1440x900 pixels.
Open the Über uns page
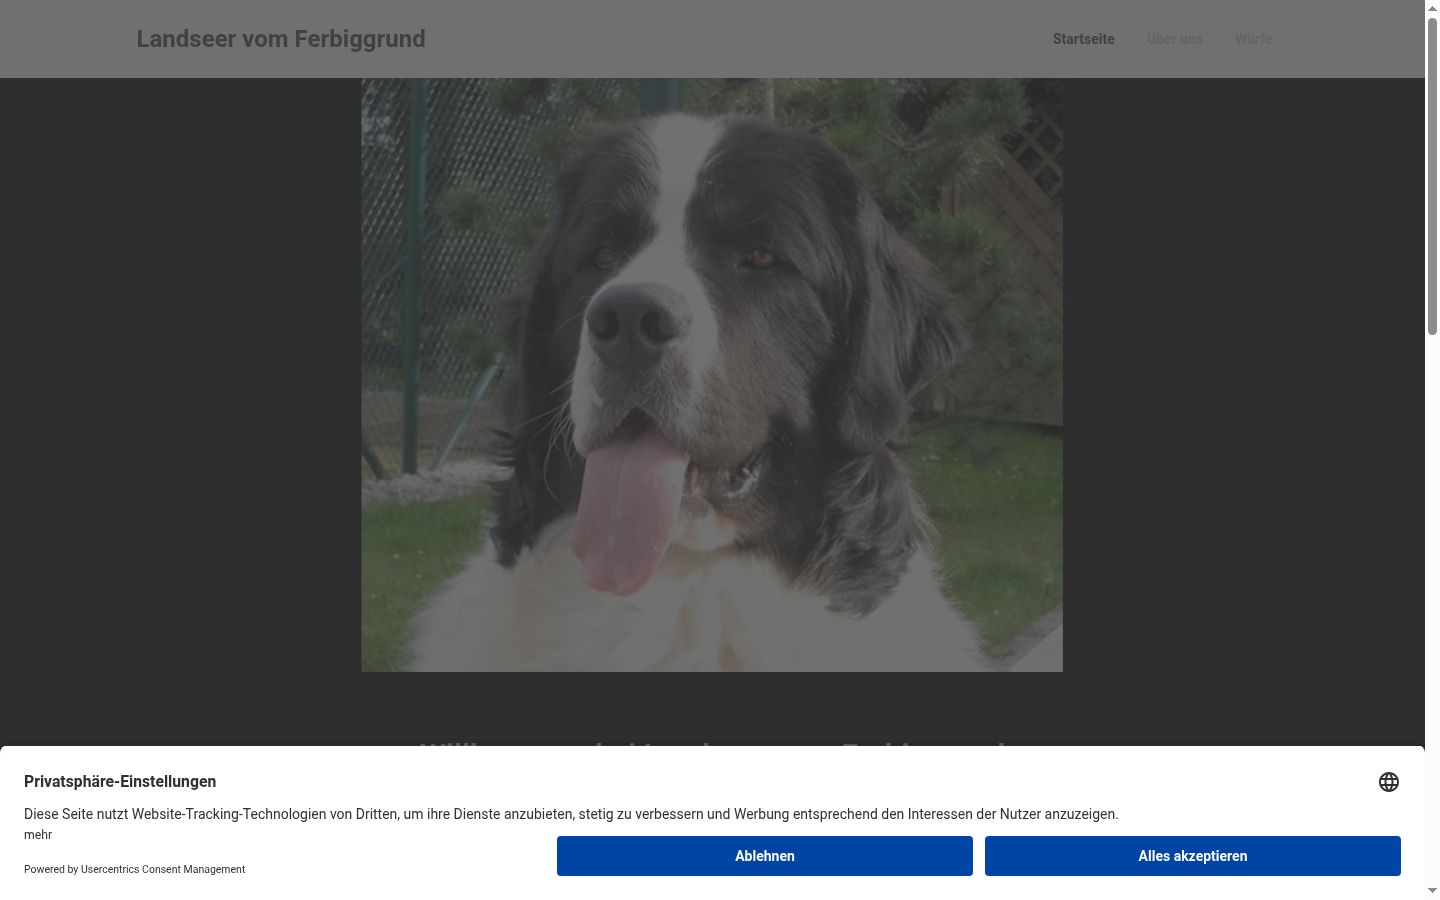point(1174,39)
